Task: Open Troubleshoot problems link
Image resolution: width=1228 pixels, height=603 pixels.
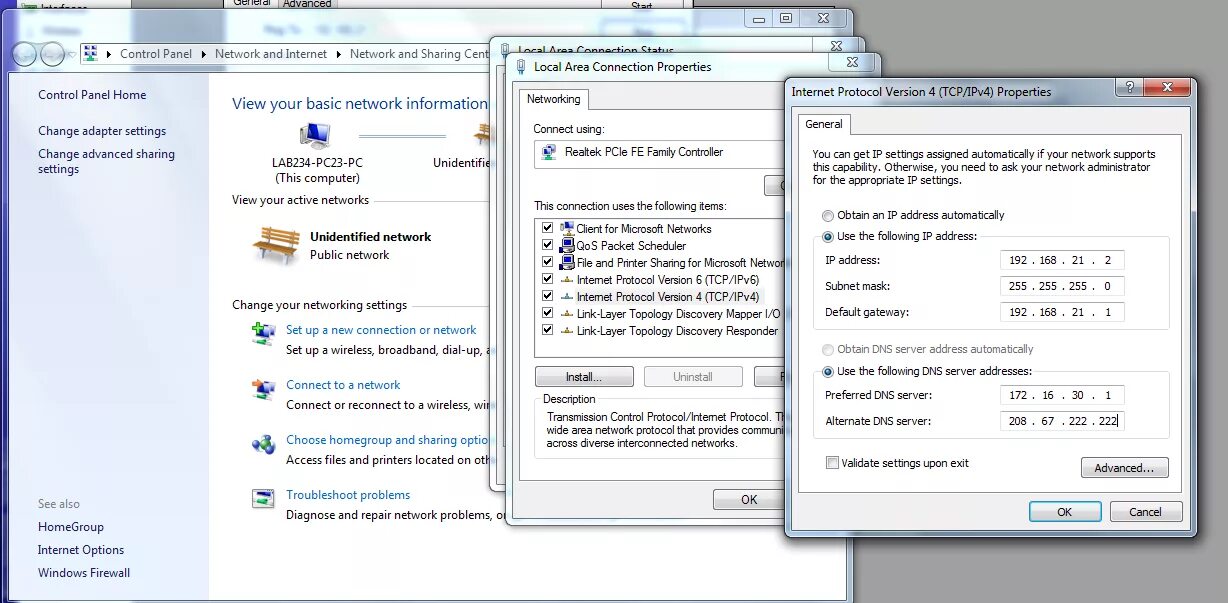Action: (x=348, y=495)
